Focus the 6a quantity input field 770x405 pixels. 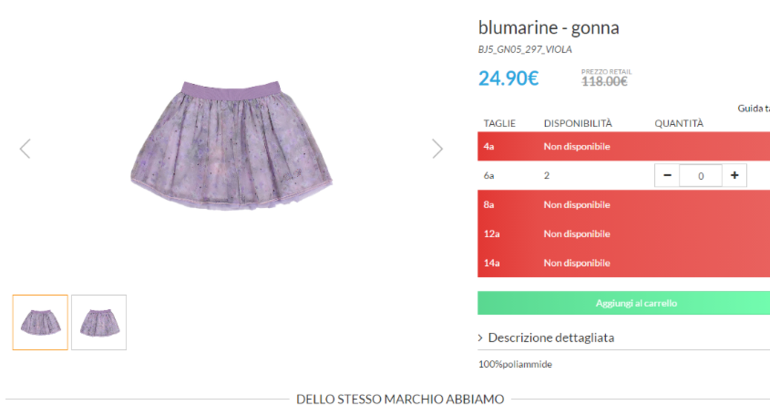point(701,176)
